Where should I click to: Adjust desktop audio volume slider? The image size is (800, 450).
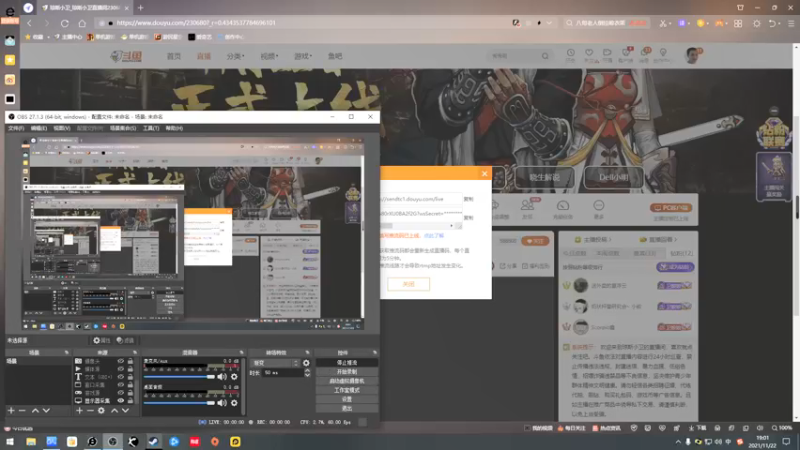[x=179, y=403]
